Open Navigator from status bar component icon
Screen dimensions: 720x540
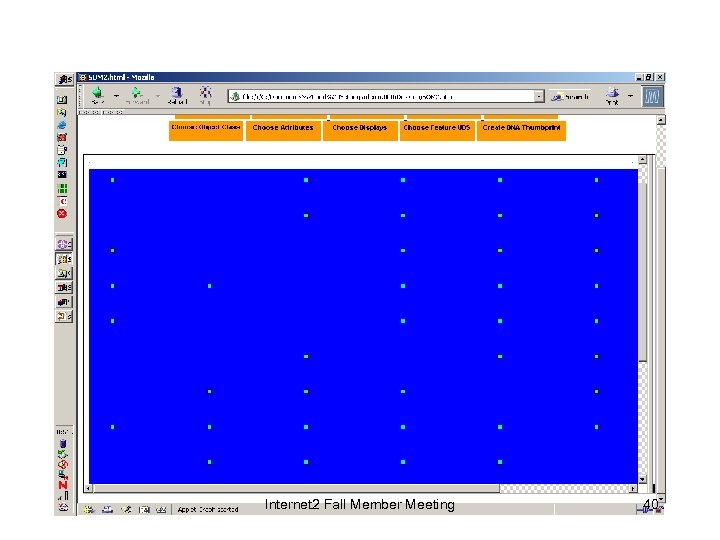89,509
